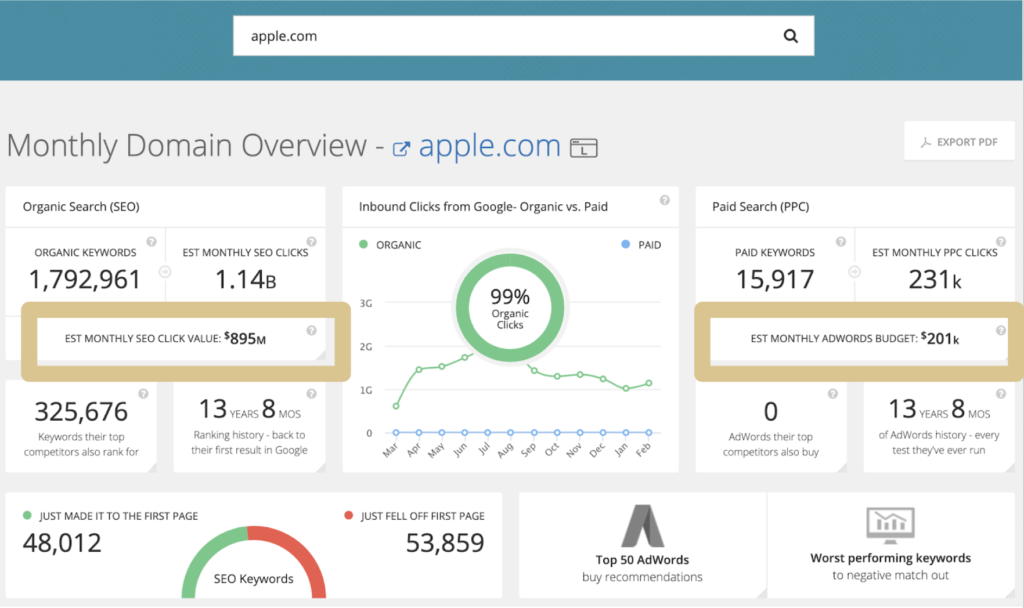
Task: Show help for Est Monthly PPC Clicks
Action: [1000, 242]
